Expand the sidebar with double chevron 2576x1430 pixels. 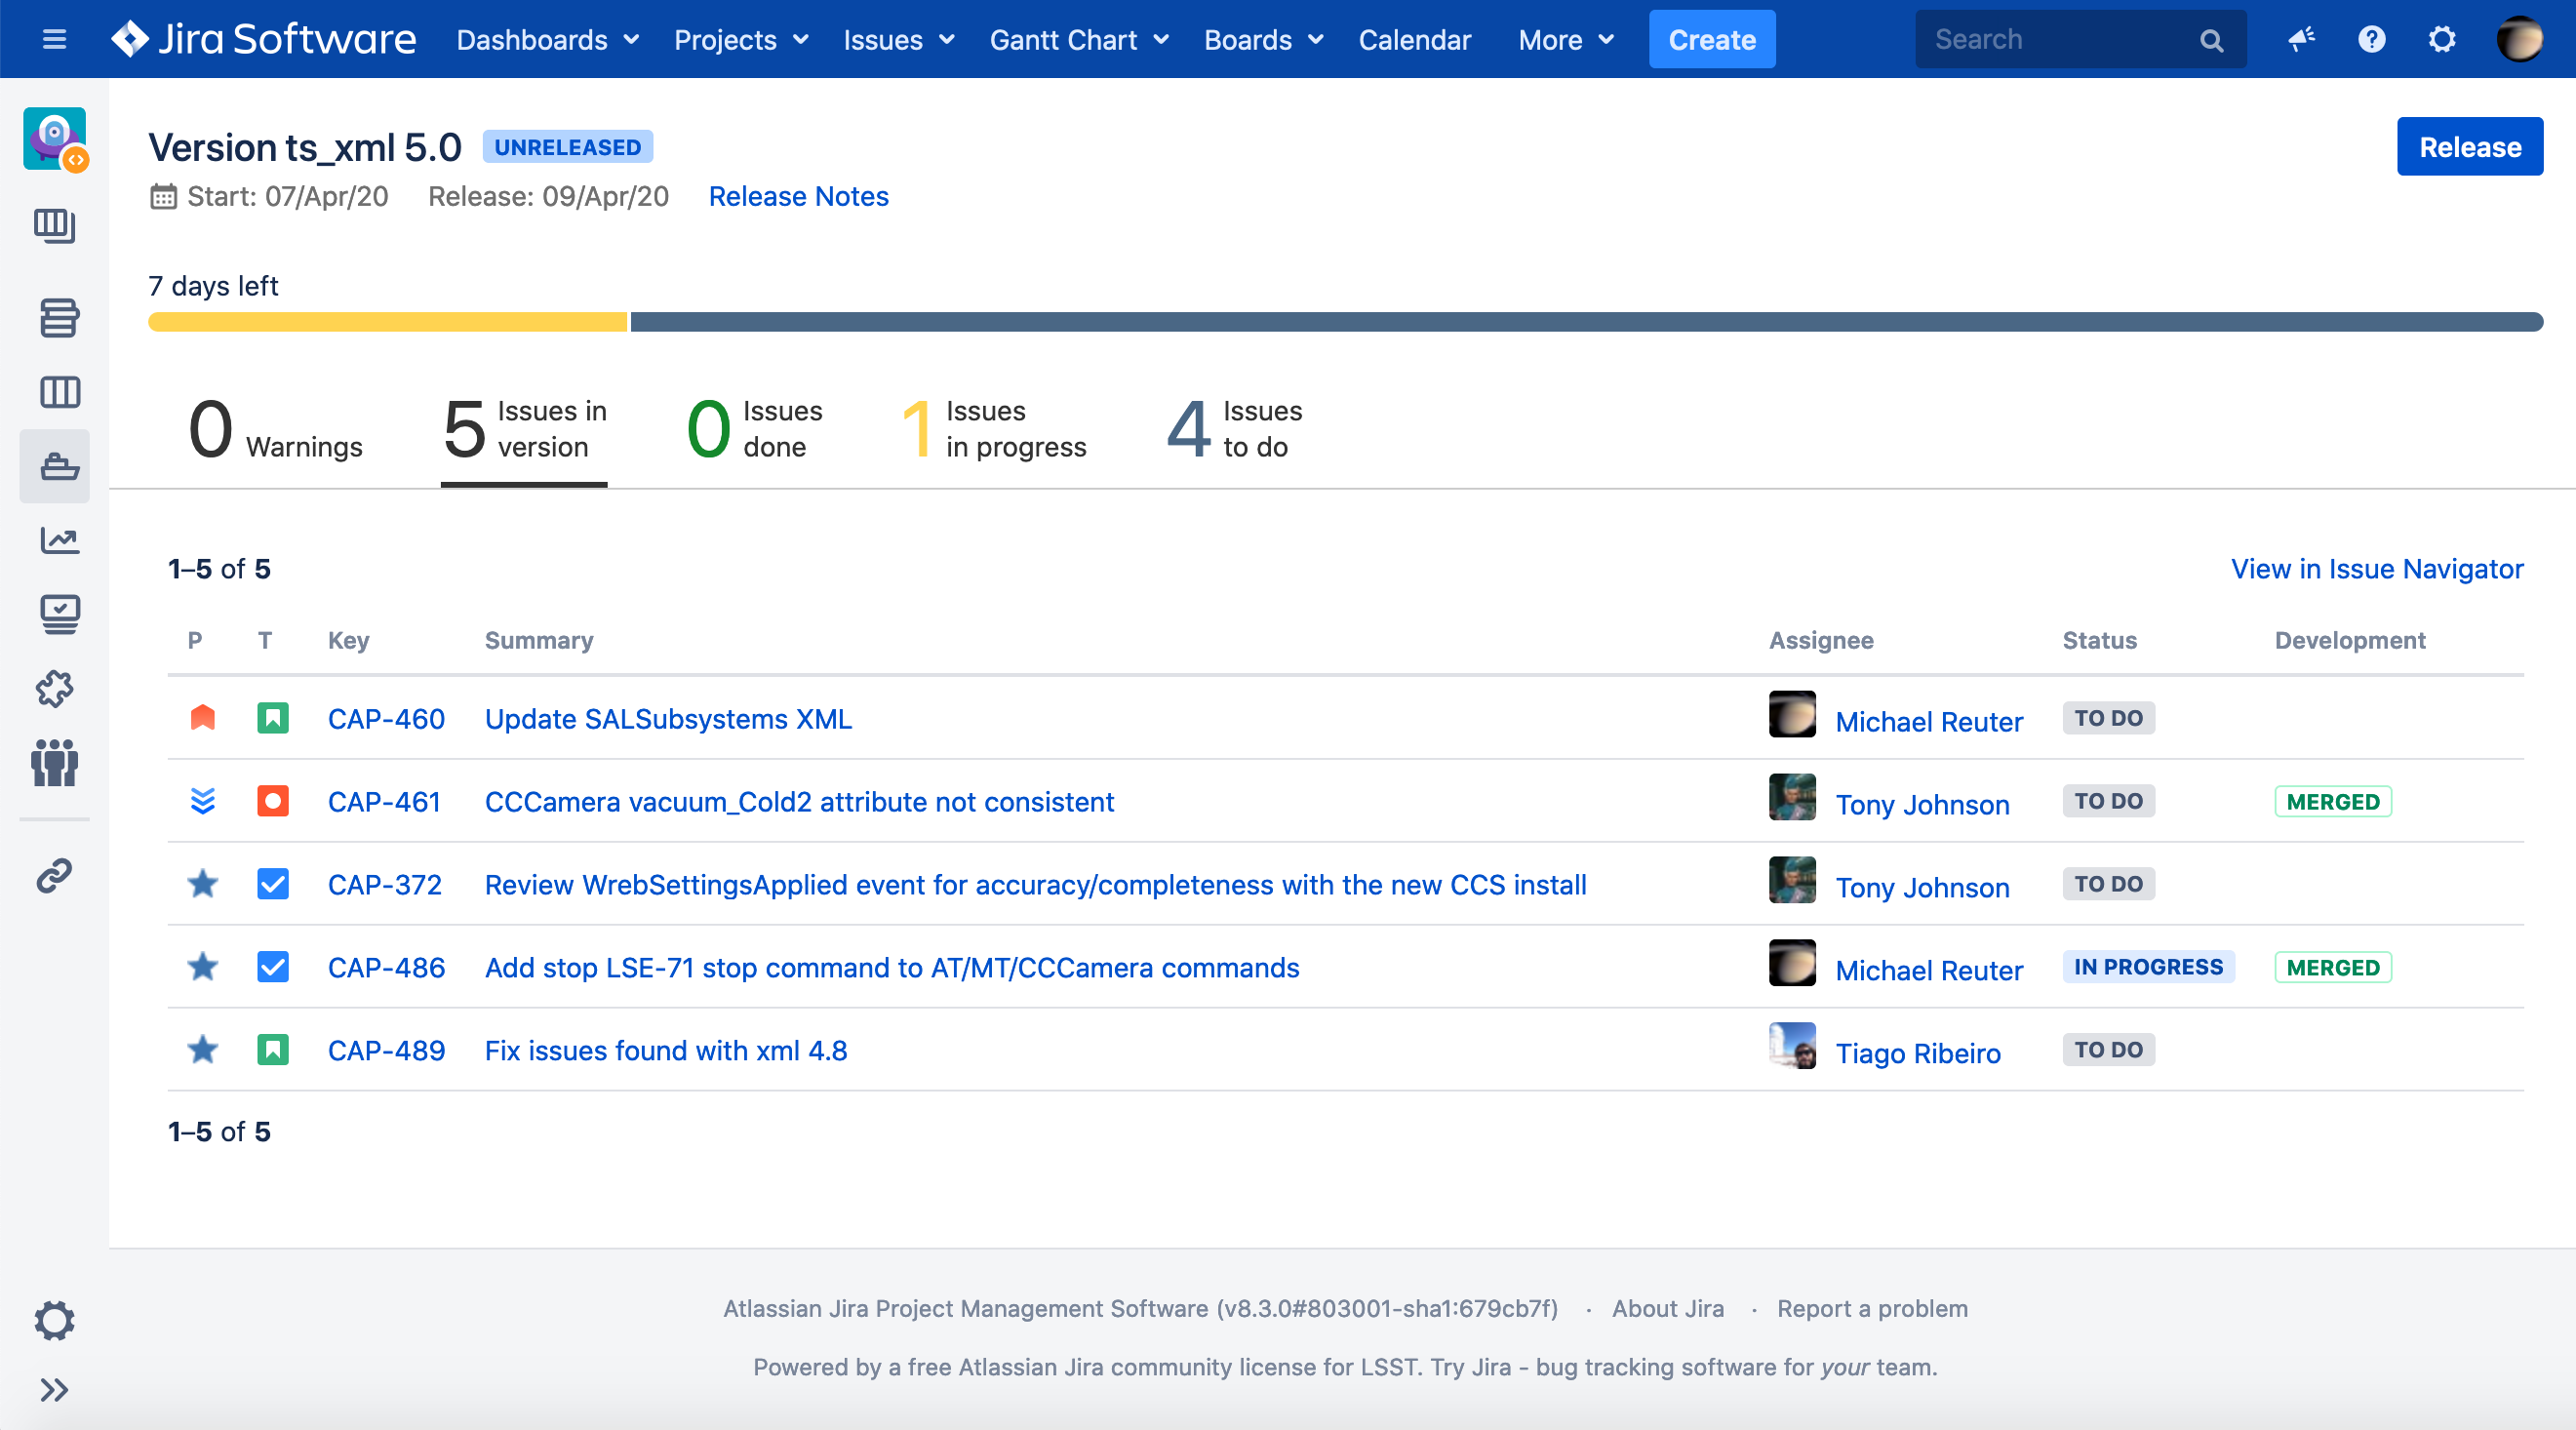click(x=55, y=1389)
